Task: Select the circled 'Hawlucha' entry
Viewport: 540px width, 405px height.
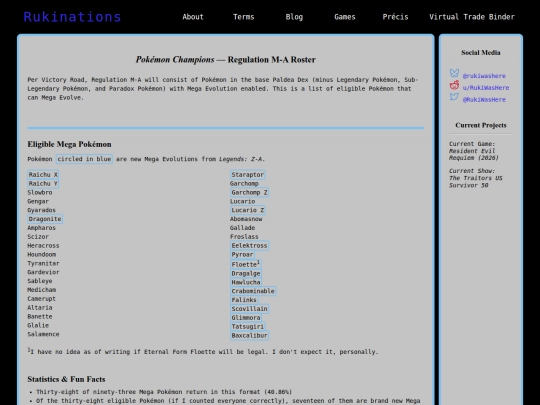Action: pyautogui.click(x=246, y=282)
